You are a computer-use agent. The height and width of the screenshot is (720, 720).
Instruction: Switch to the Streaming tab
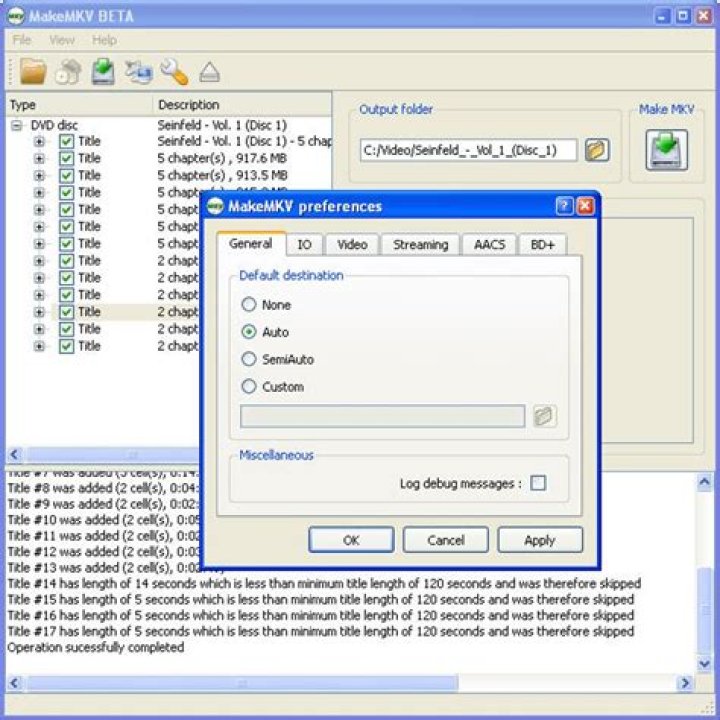pos(421,244)
